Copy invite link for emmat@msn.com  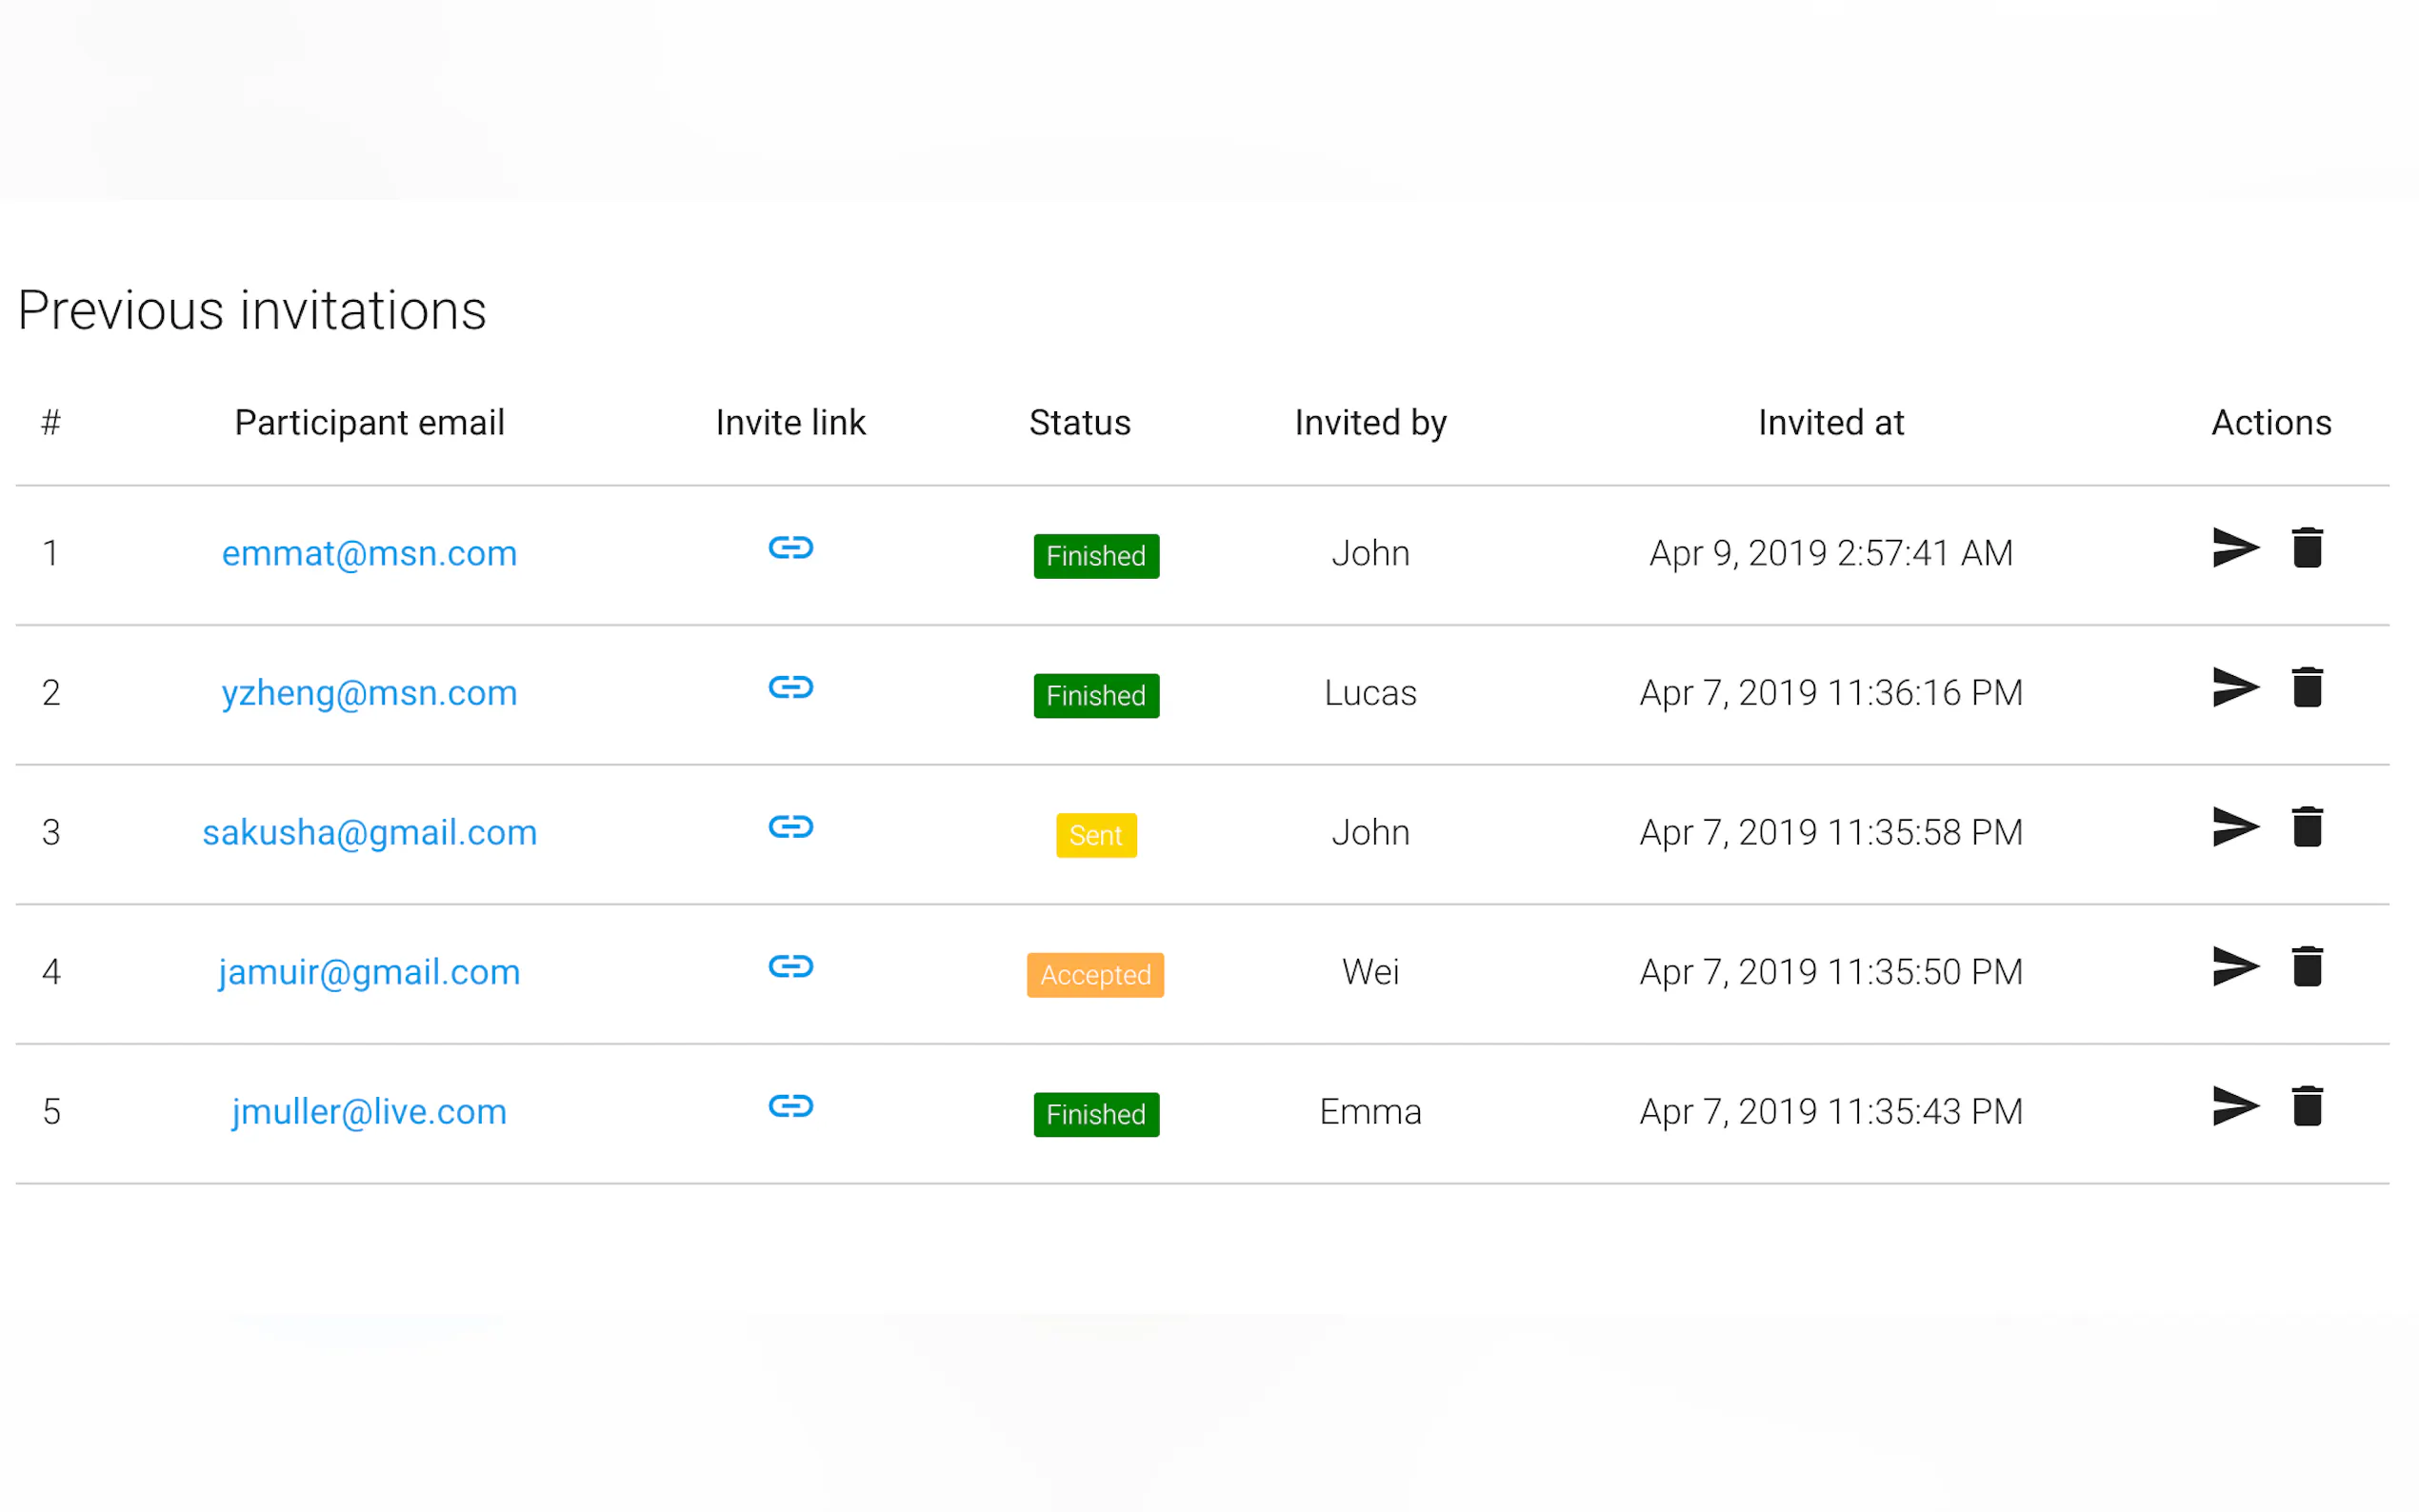pyautogui.click(x=790, y=547)
